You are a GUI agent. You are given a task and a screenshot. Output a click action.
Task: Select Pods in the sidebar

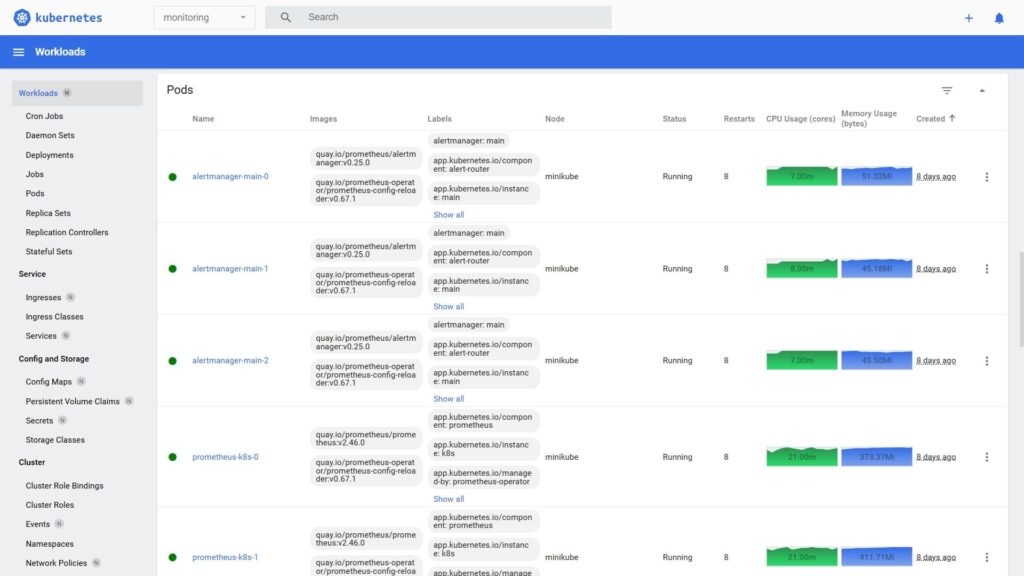(35, 194)
